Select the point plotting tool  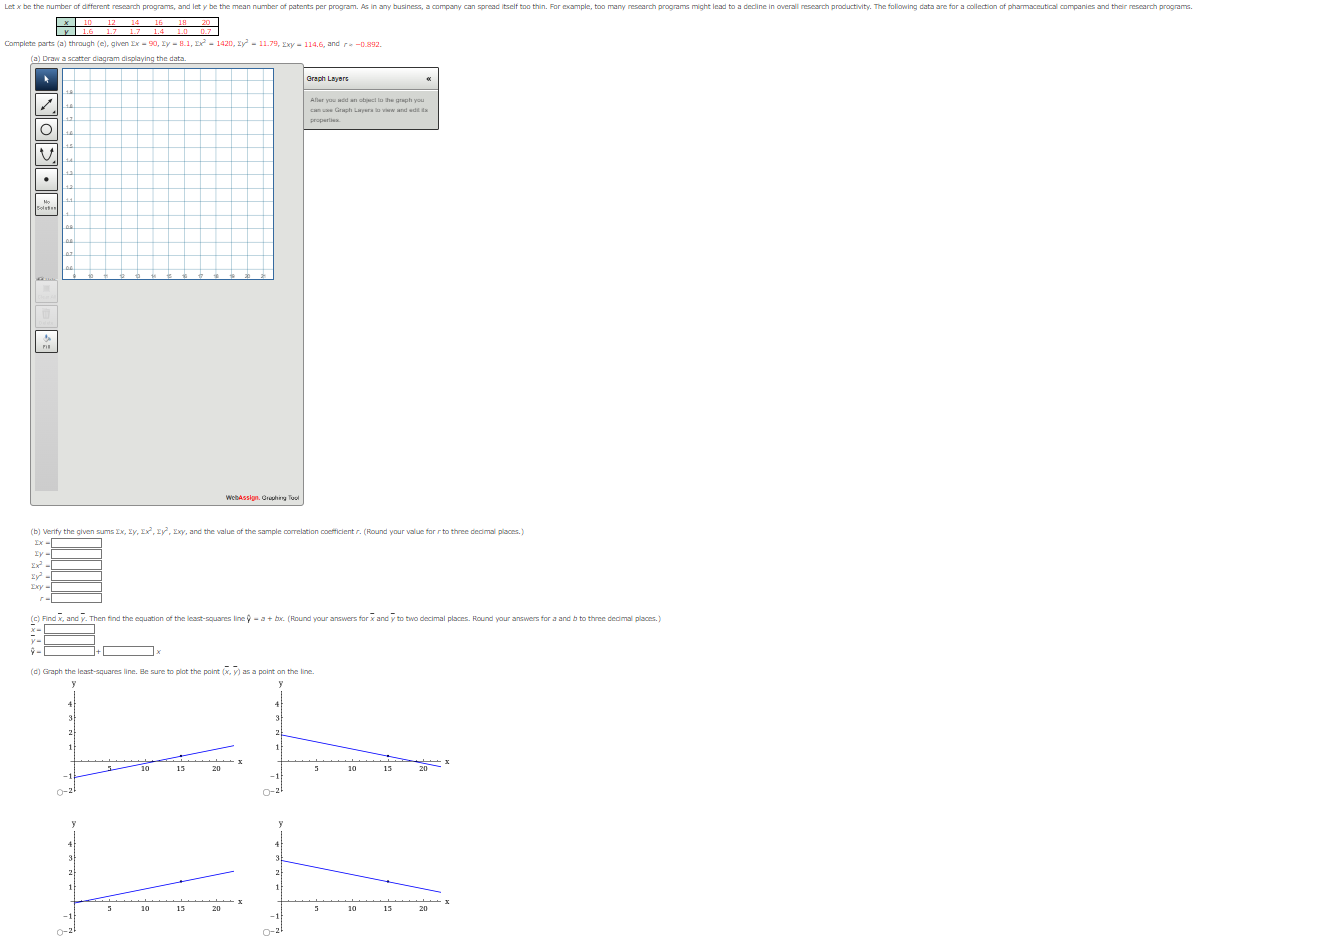[x=46, y=180]
